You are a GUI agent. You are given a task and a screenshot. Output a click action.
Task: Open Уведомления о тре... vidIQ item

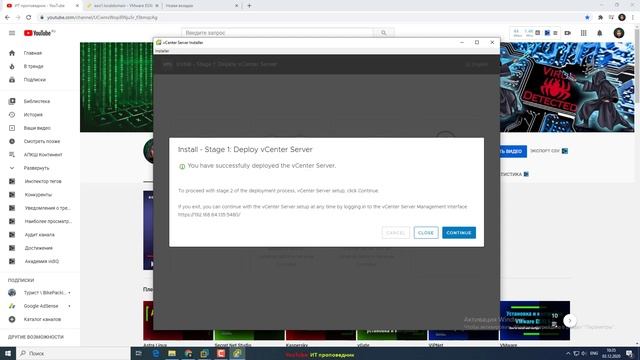point(47,208)
